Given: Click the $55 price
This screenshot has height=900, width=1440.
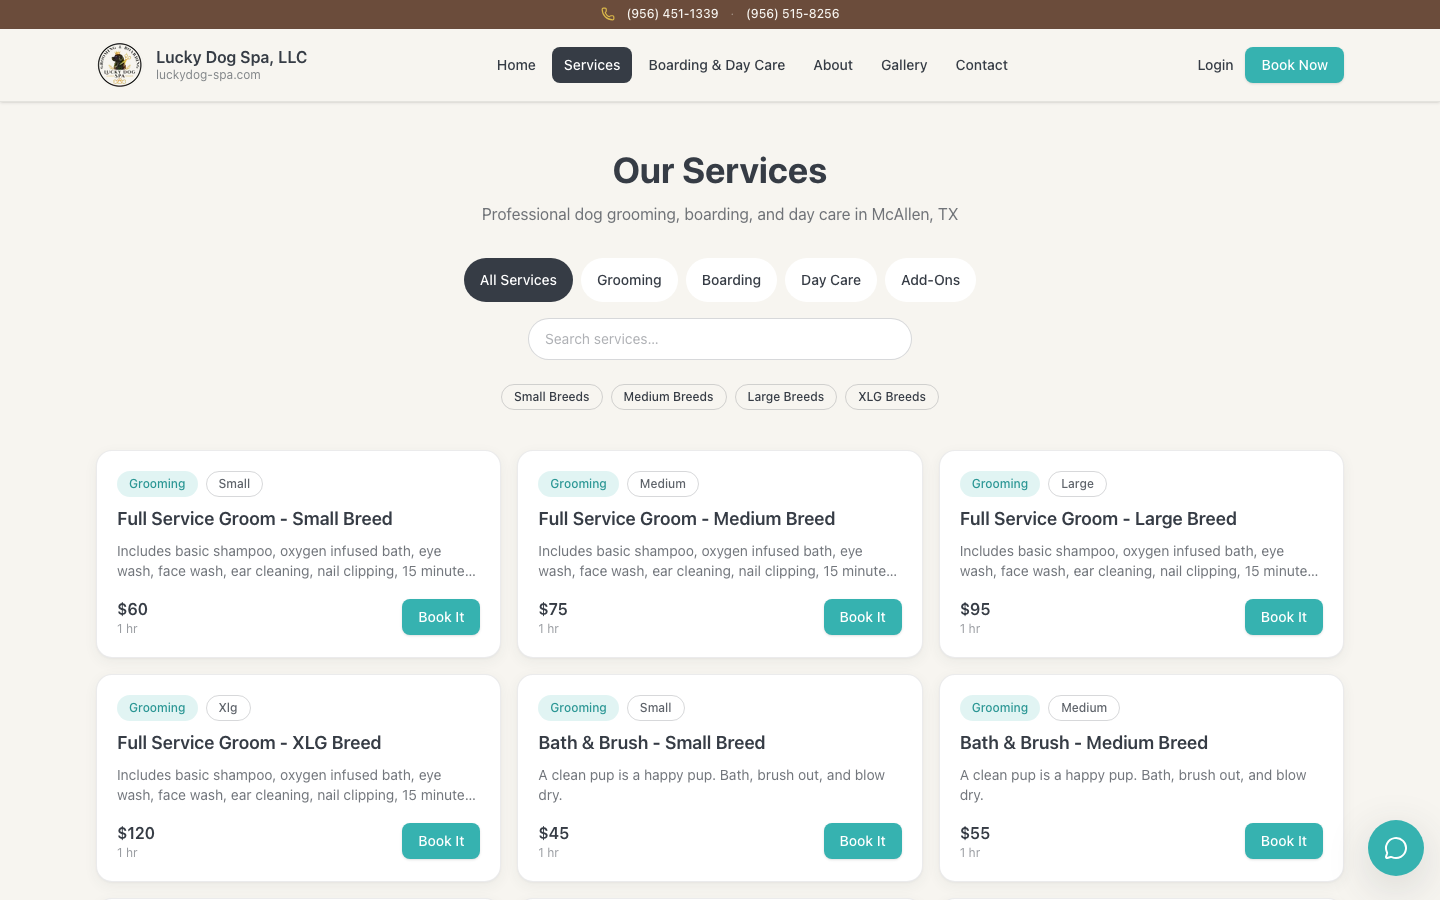Looking at the screenshot, I should (x=975, y=833).
